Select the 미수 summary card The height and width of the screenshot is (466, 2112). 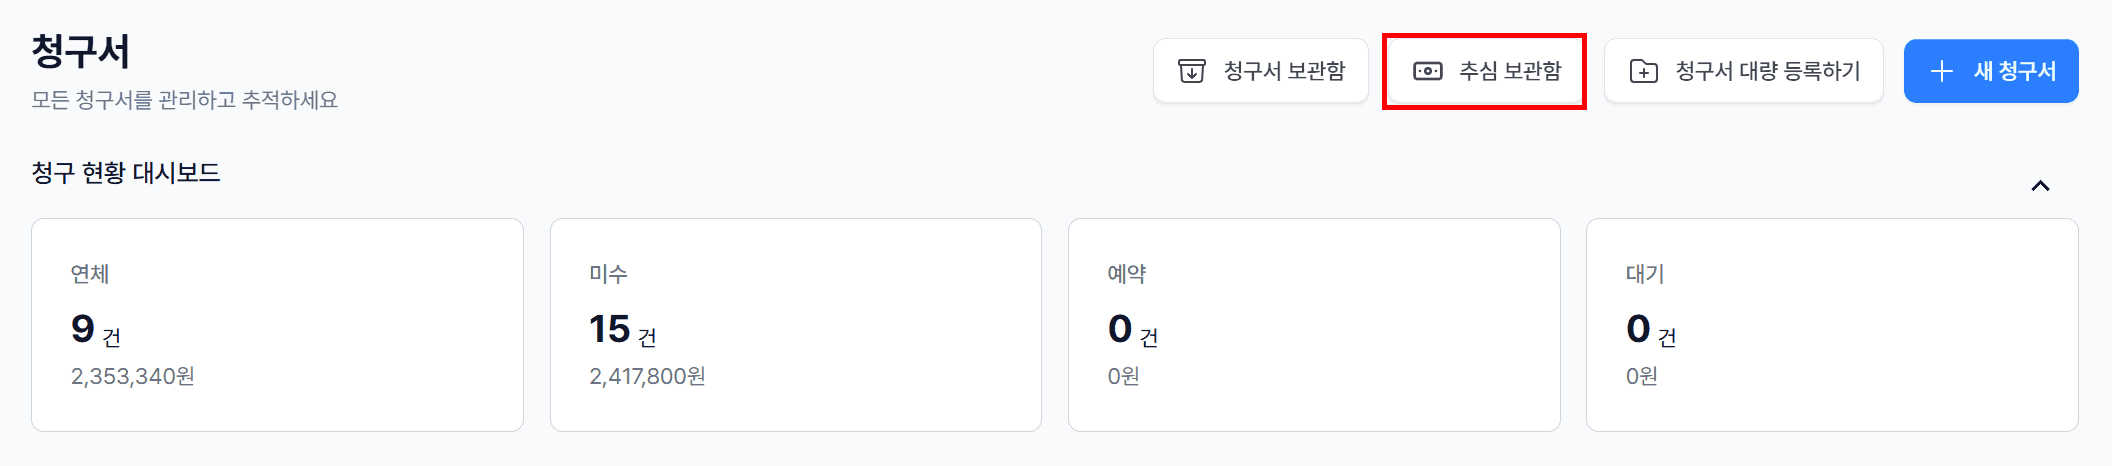pyautogui.click(x=796, y=325)
